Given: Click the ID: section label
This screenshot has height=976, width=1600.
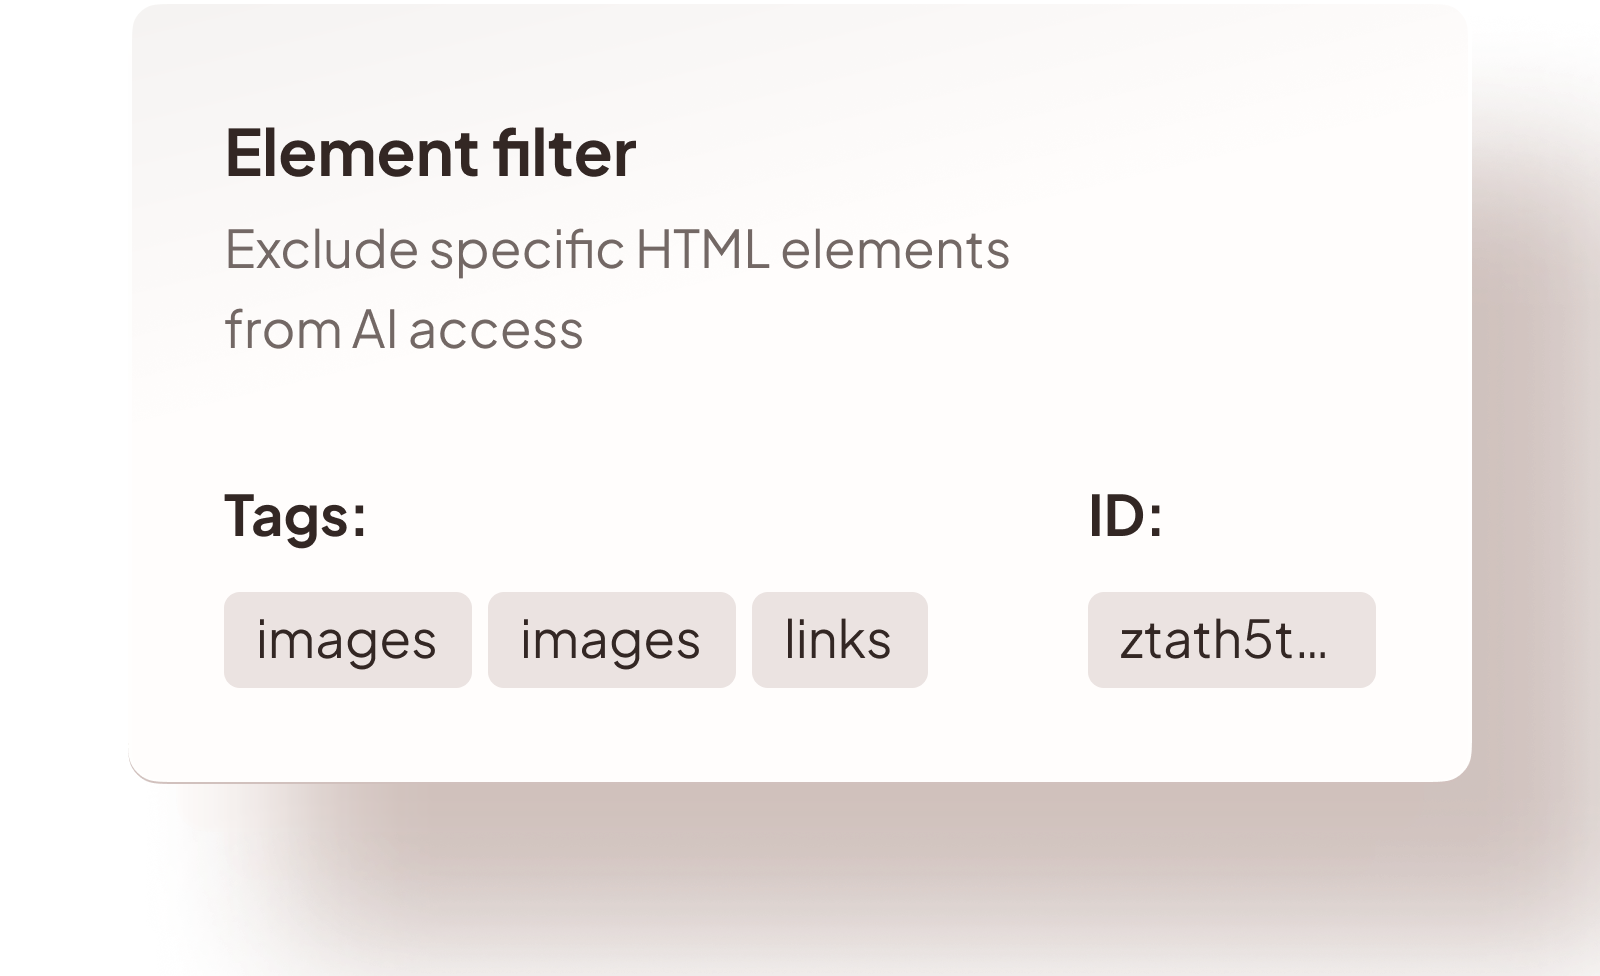Looking at the screenshot, I should pyautogui.click(x=1124, y=517).
